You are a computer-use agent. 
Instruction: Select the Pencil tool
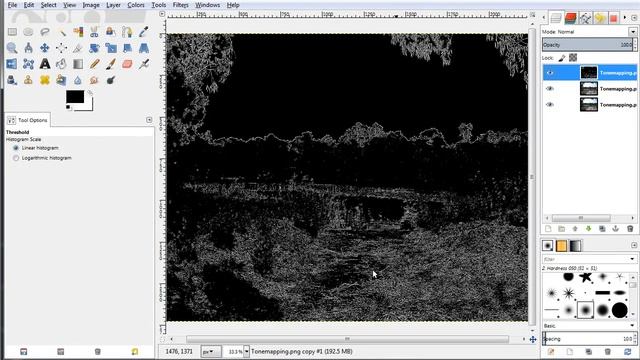coord(94,64)
